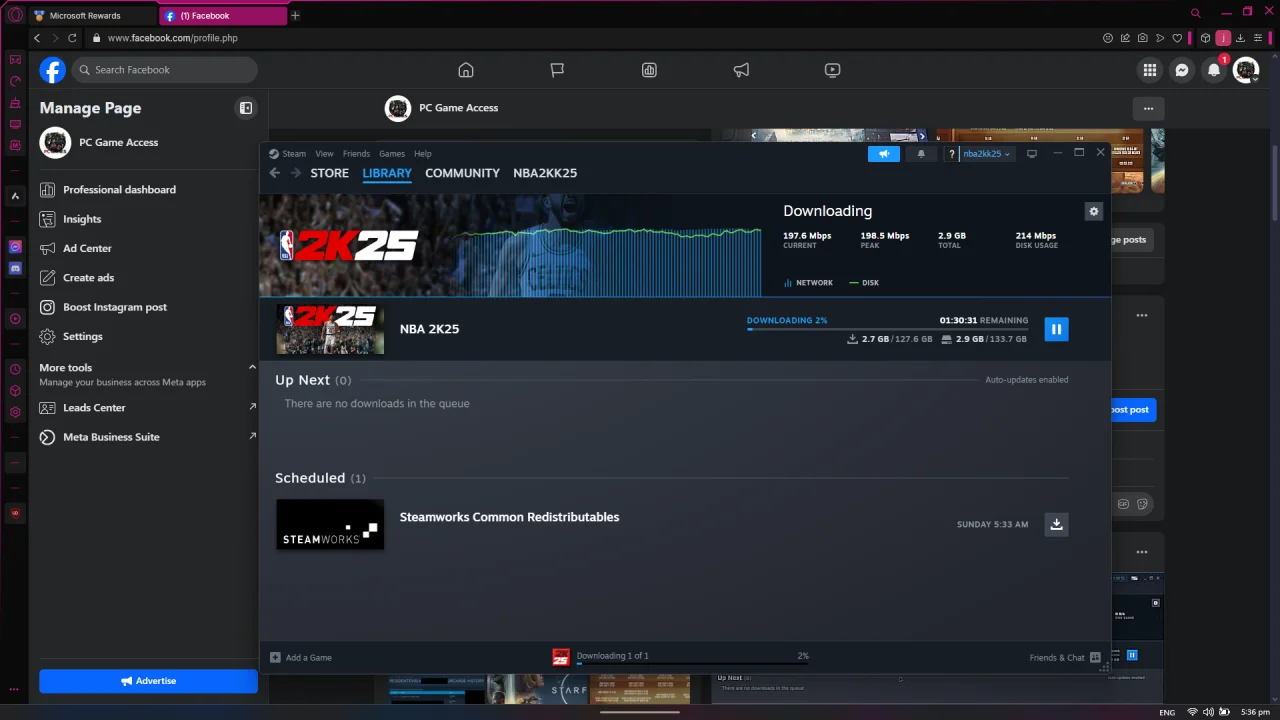Reload the Facebook page

tap(72, 38)
